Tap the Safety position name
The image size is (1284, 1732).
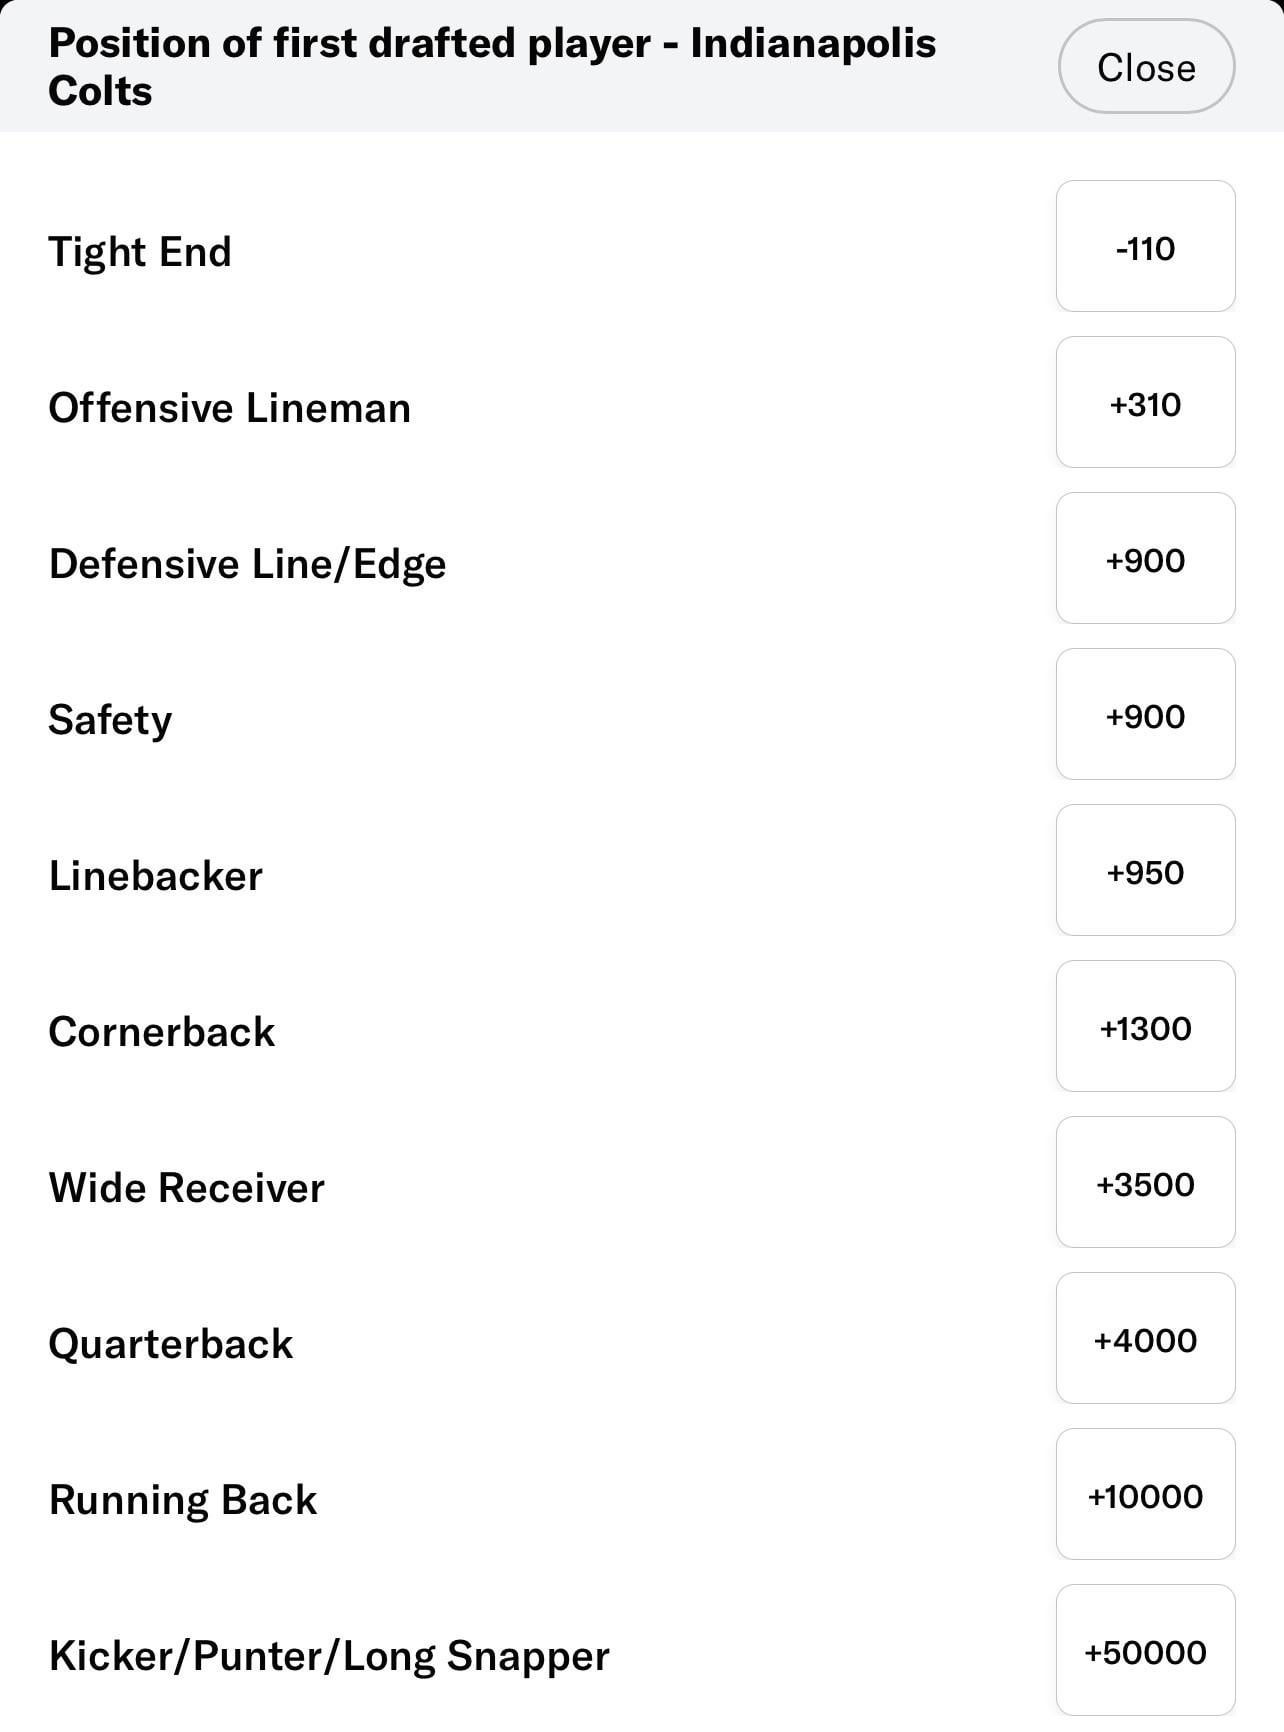click(x=110, y=719)
